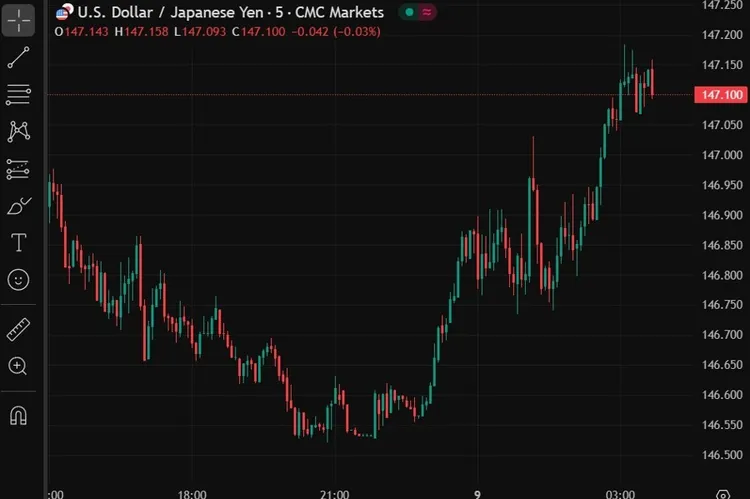Screen dimensions: 750x499
Task: Toggle magnet mode for drawings
Action: pyautogui.click(x=19, y=415)
